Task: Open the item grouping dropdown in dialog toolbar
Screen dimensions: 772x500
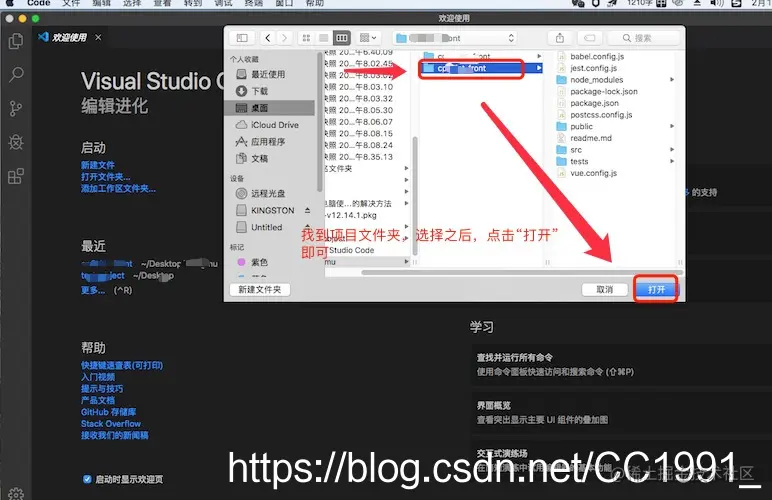Action: 368,38
